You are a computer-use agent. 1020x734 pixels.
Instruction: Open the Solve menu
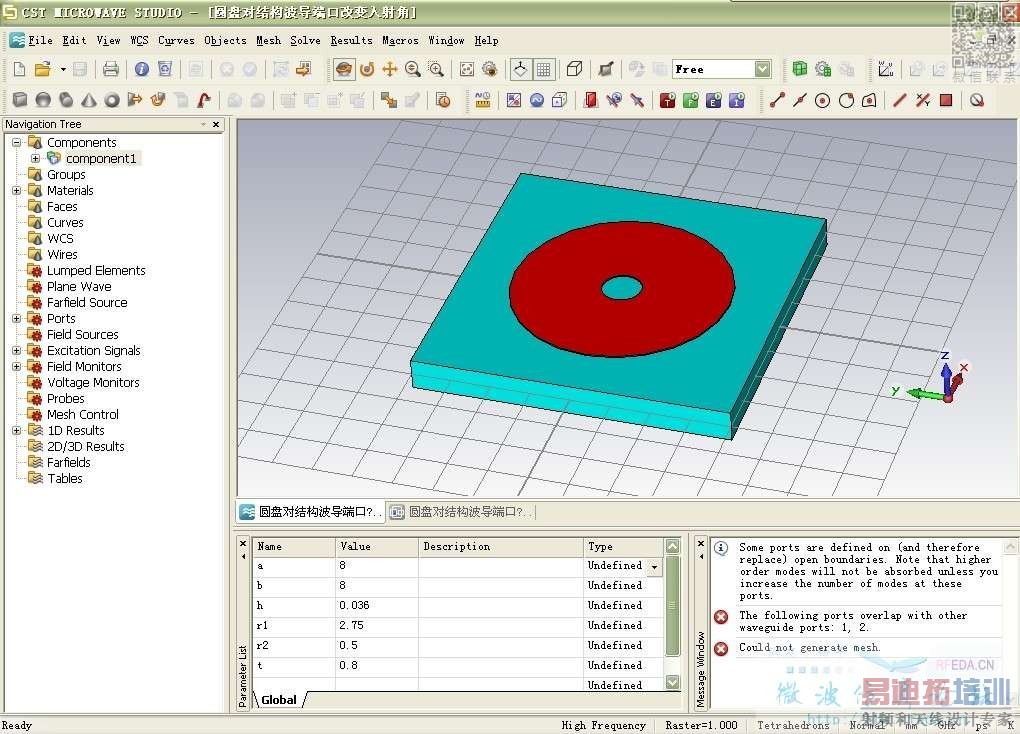click(x=305, y=40)
